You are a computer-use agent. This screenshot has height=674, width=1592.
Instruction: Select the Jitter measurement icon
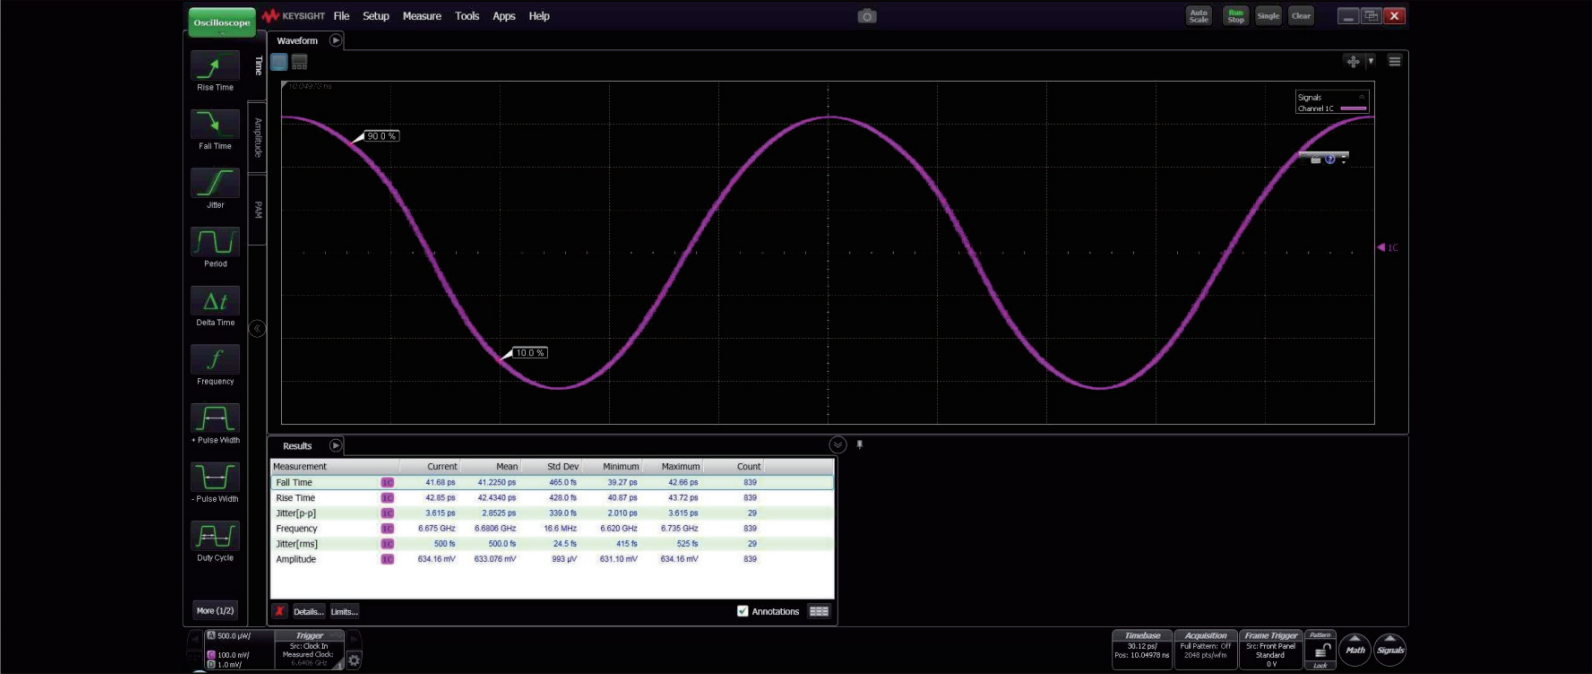[215, 184]
